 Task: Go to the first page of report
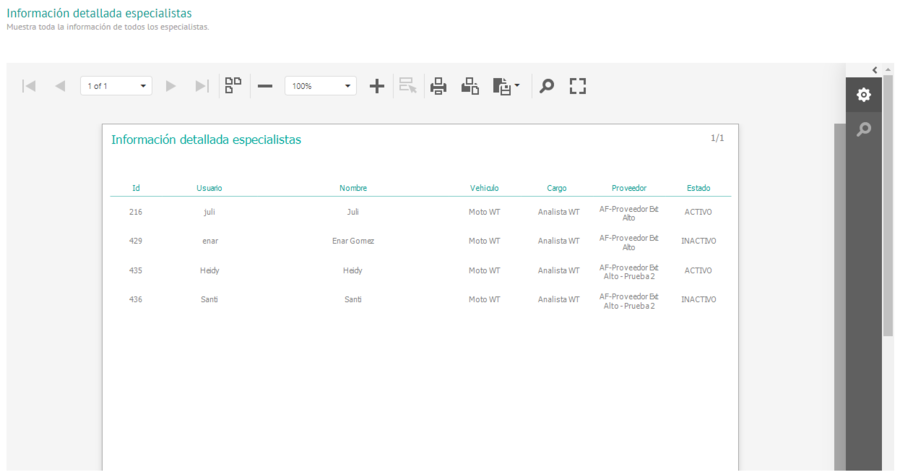[29, 86]
